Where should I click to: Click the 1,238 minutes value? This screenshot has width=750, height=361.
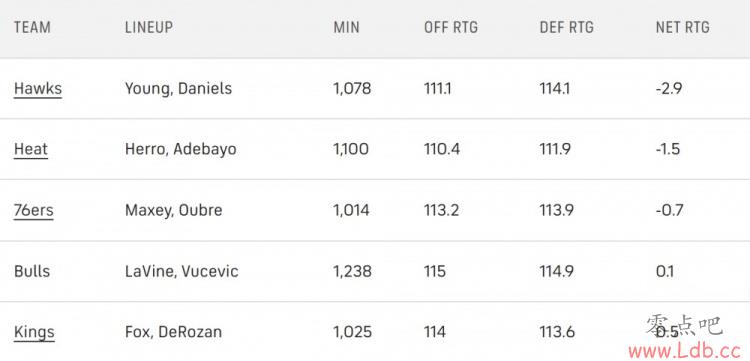[x=353, y=272]
